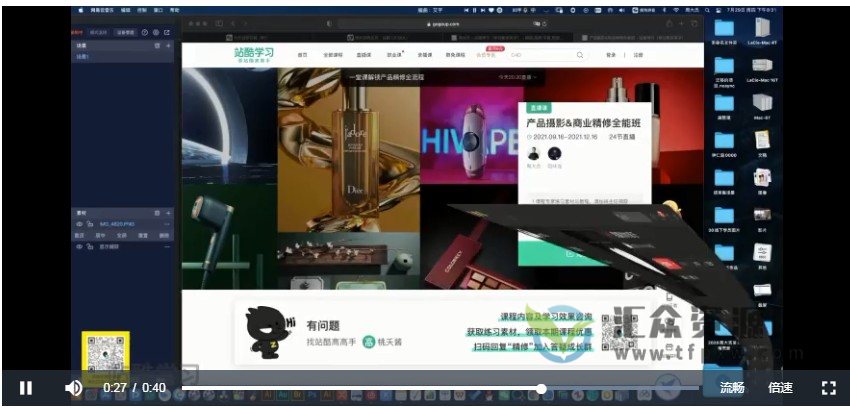Screen dimensions: 850x408
Task: Open more options for IMG_4820.PNG source
Action: pos(167,224)
